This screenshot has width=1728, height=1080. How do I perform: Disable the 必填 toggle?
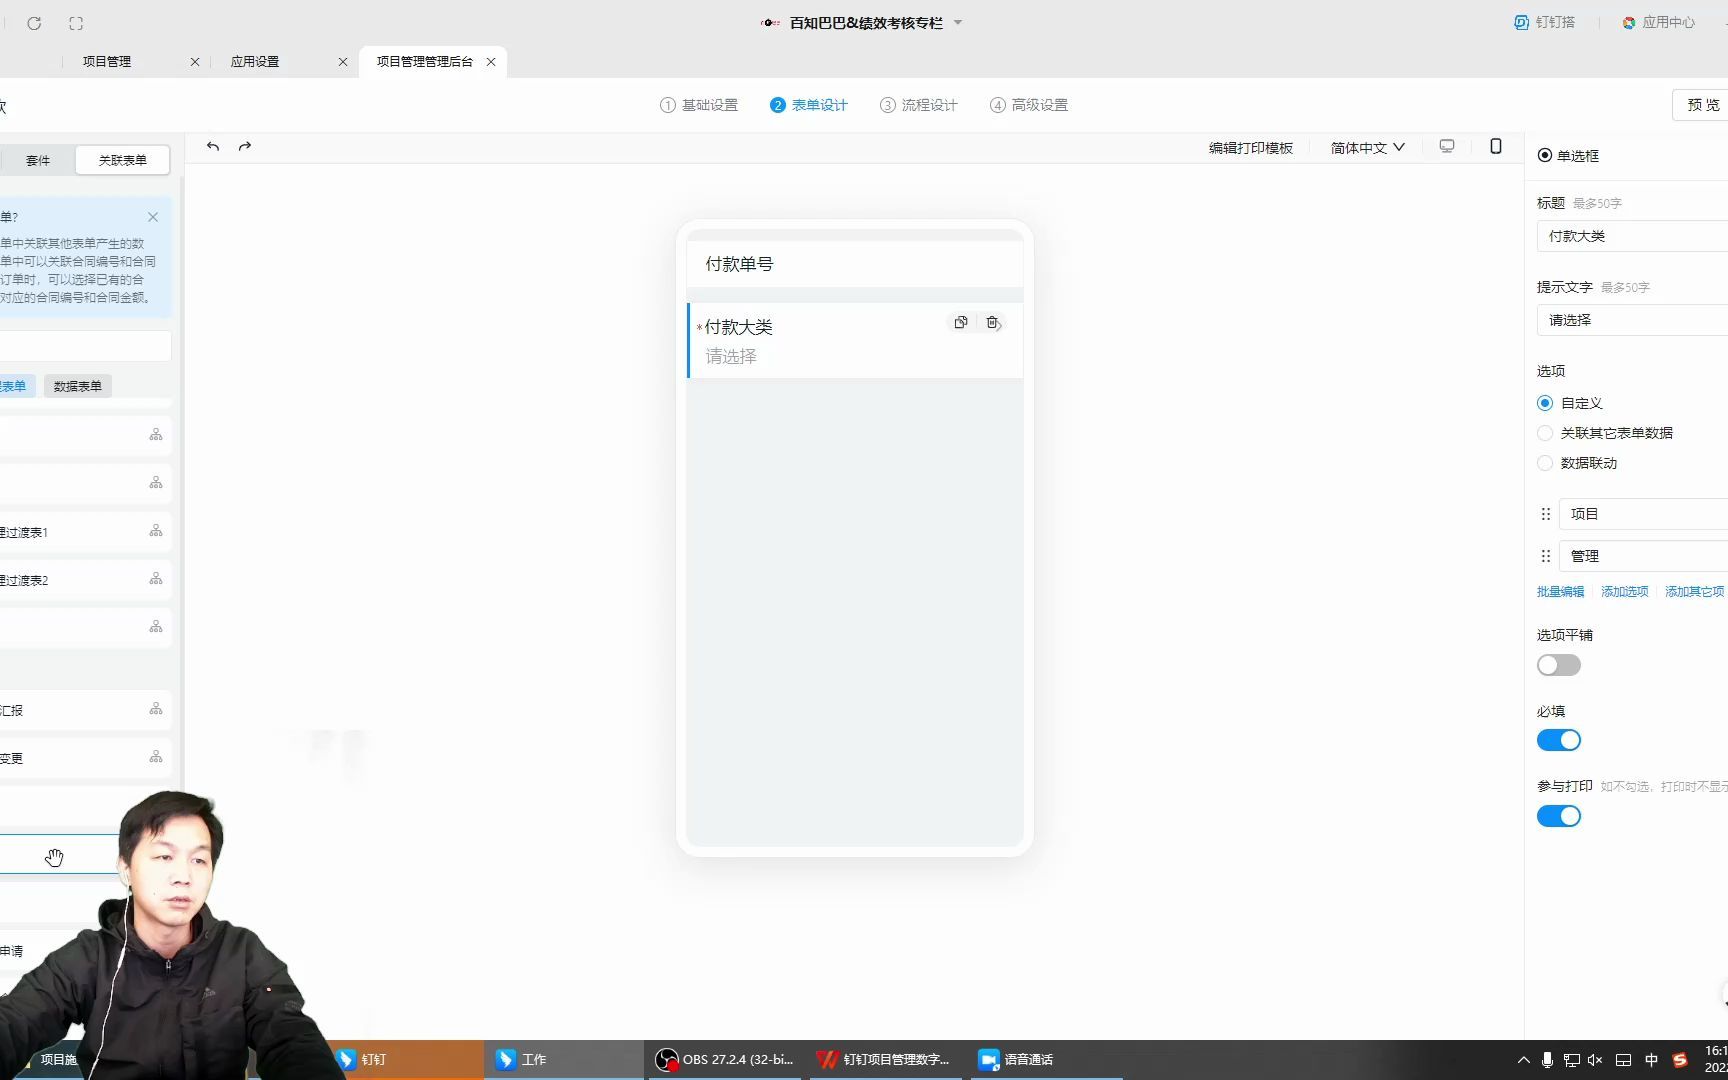[1558, 739]
